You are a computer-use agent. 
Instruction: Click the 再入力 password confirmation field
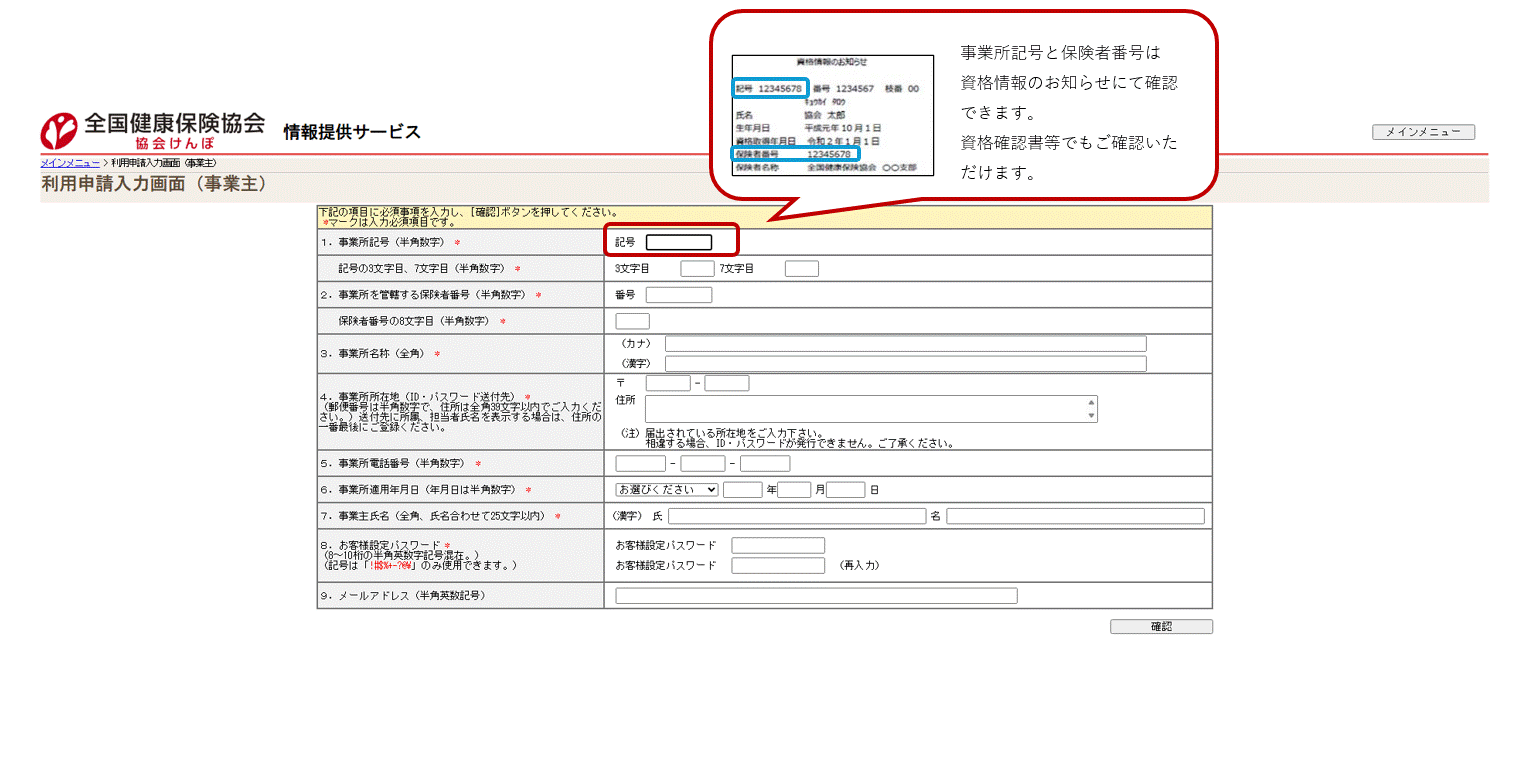pyautogui.click(x=778, y=565)
